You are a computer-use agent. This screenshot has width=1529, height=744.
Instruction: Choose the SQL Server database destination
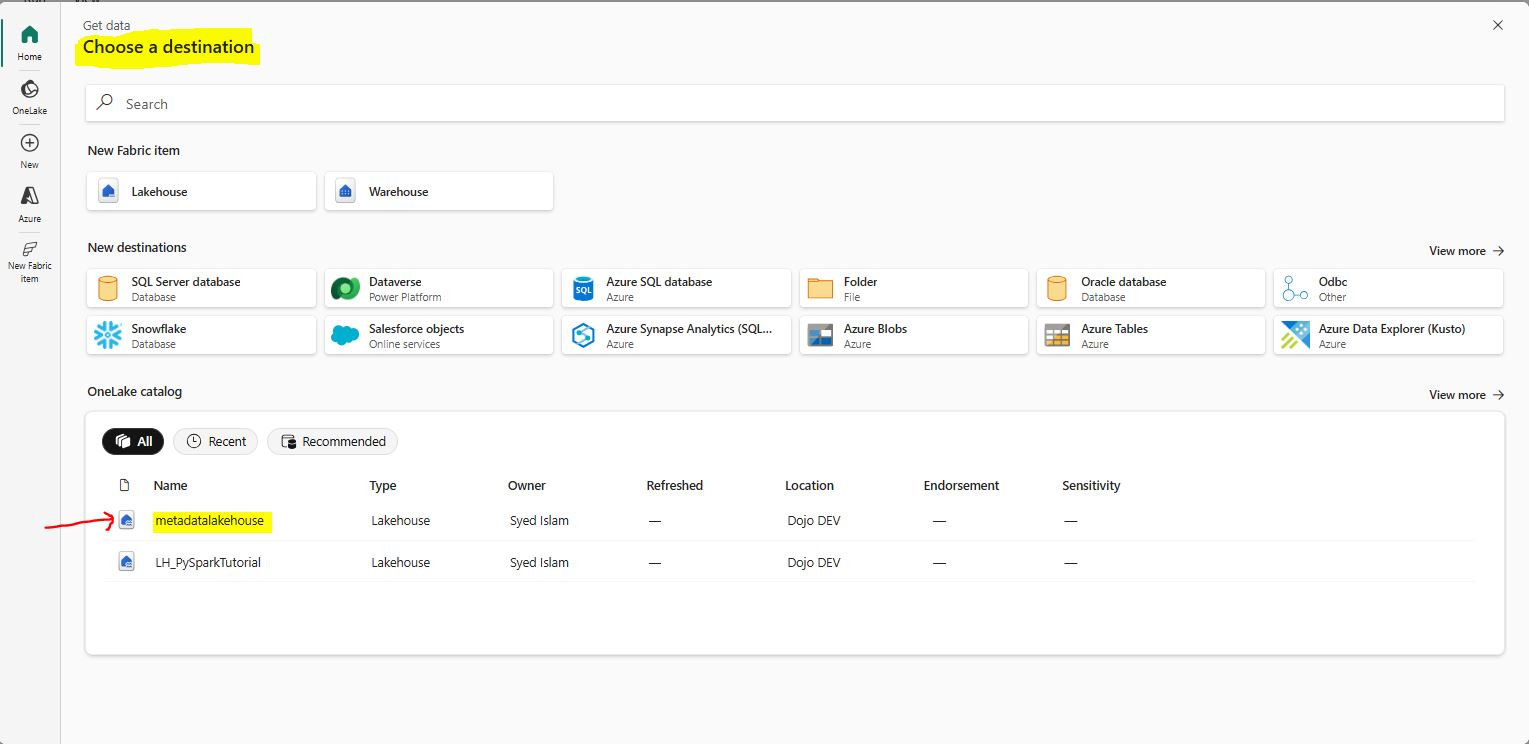tap(201, 288)
